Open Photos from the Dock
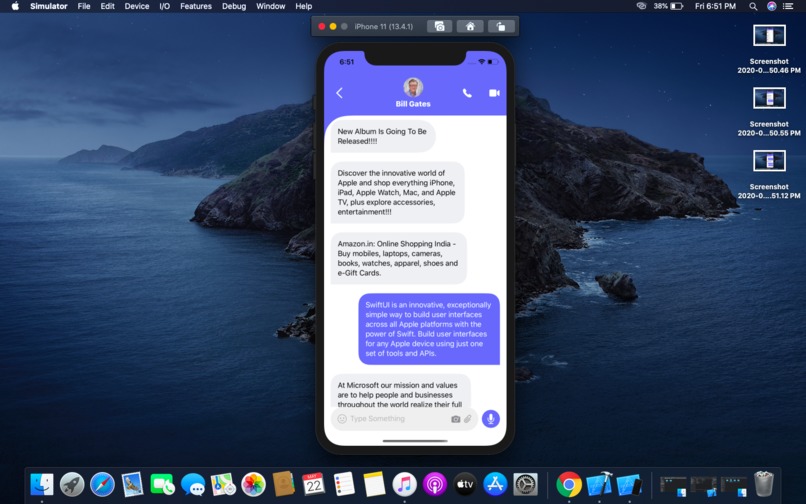Image resolution: width=806 pixels, height=504 pixels. pos(253,484)
